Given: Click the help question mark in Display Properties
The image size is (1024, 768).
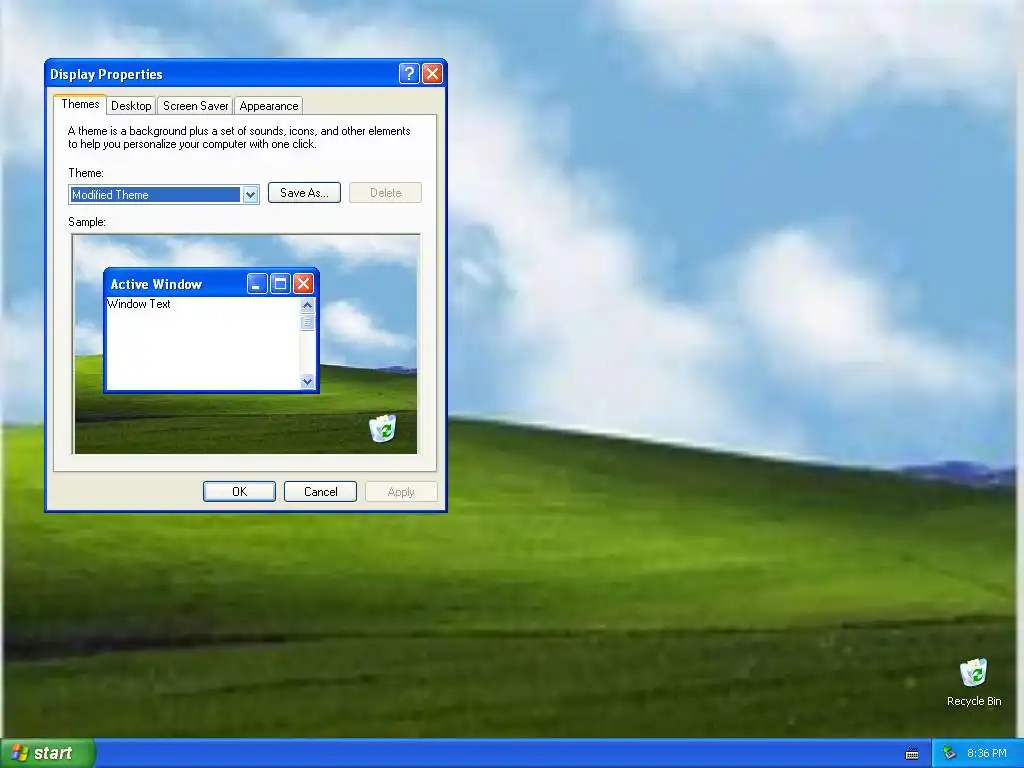Looking at the screenshot, I should (409, 74).
